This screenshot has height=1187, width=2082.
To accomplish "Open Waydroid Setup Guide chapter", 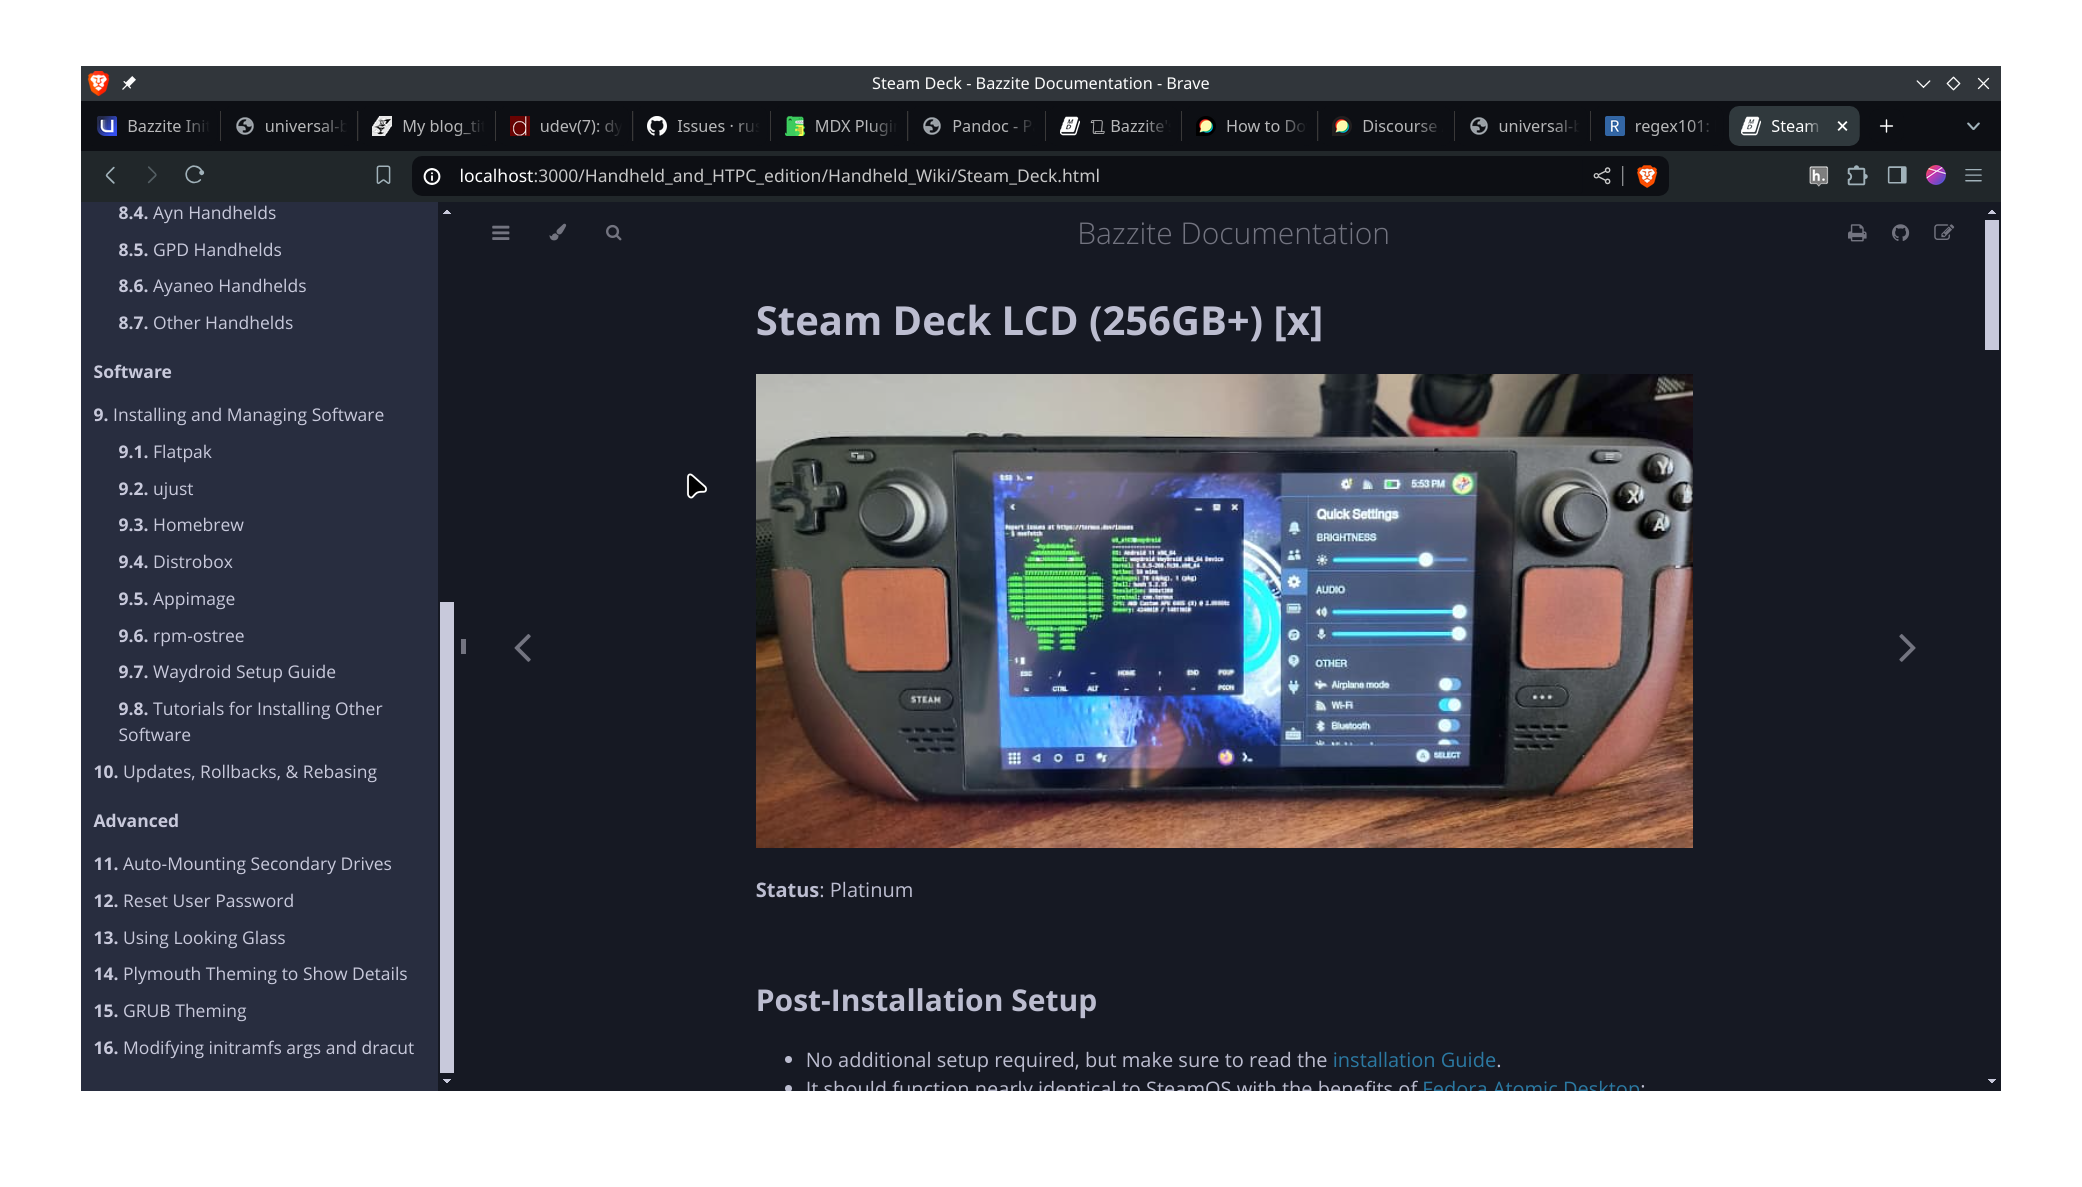I will 243,672.
